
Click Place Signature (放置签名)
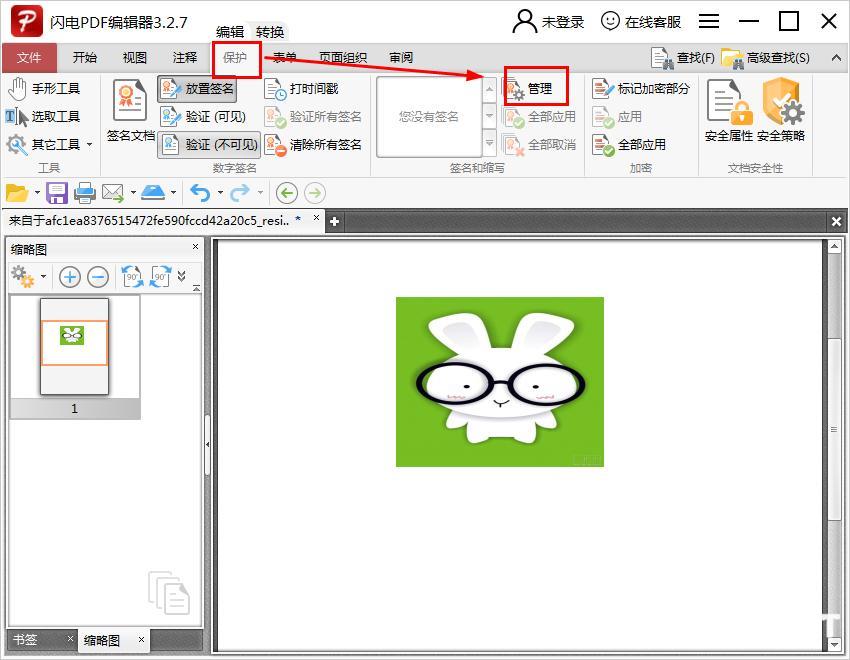click(x=197, y=88)
